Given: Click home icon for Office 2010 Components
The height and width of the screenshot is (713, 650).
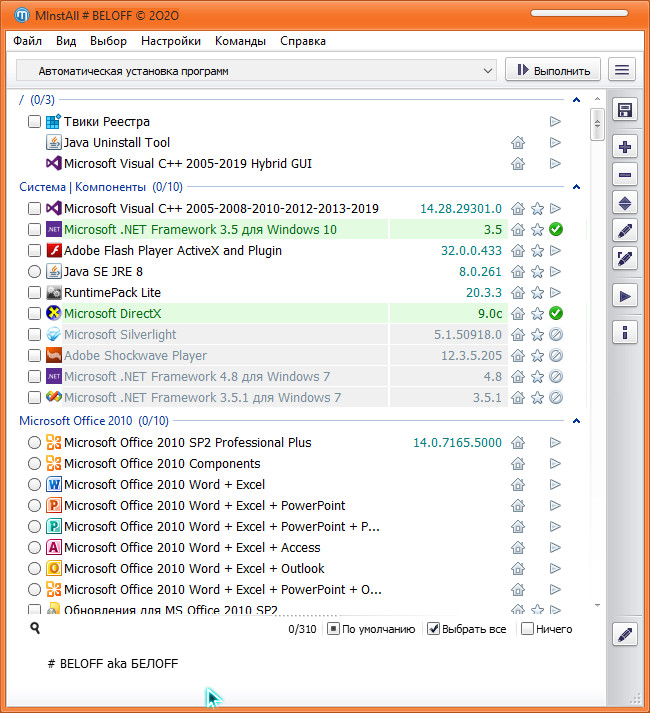Looking at the screenshot, I should coord(518,464).
